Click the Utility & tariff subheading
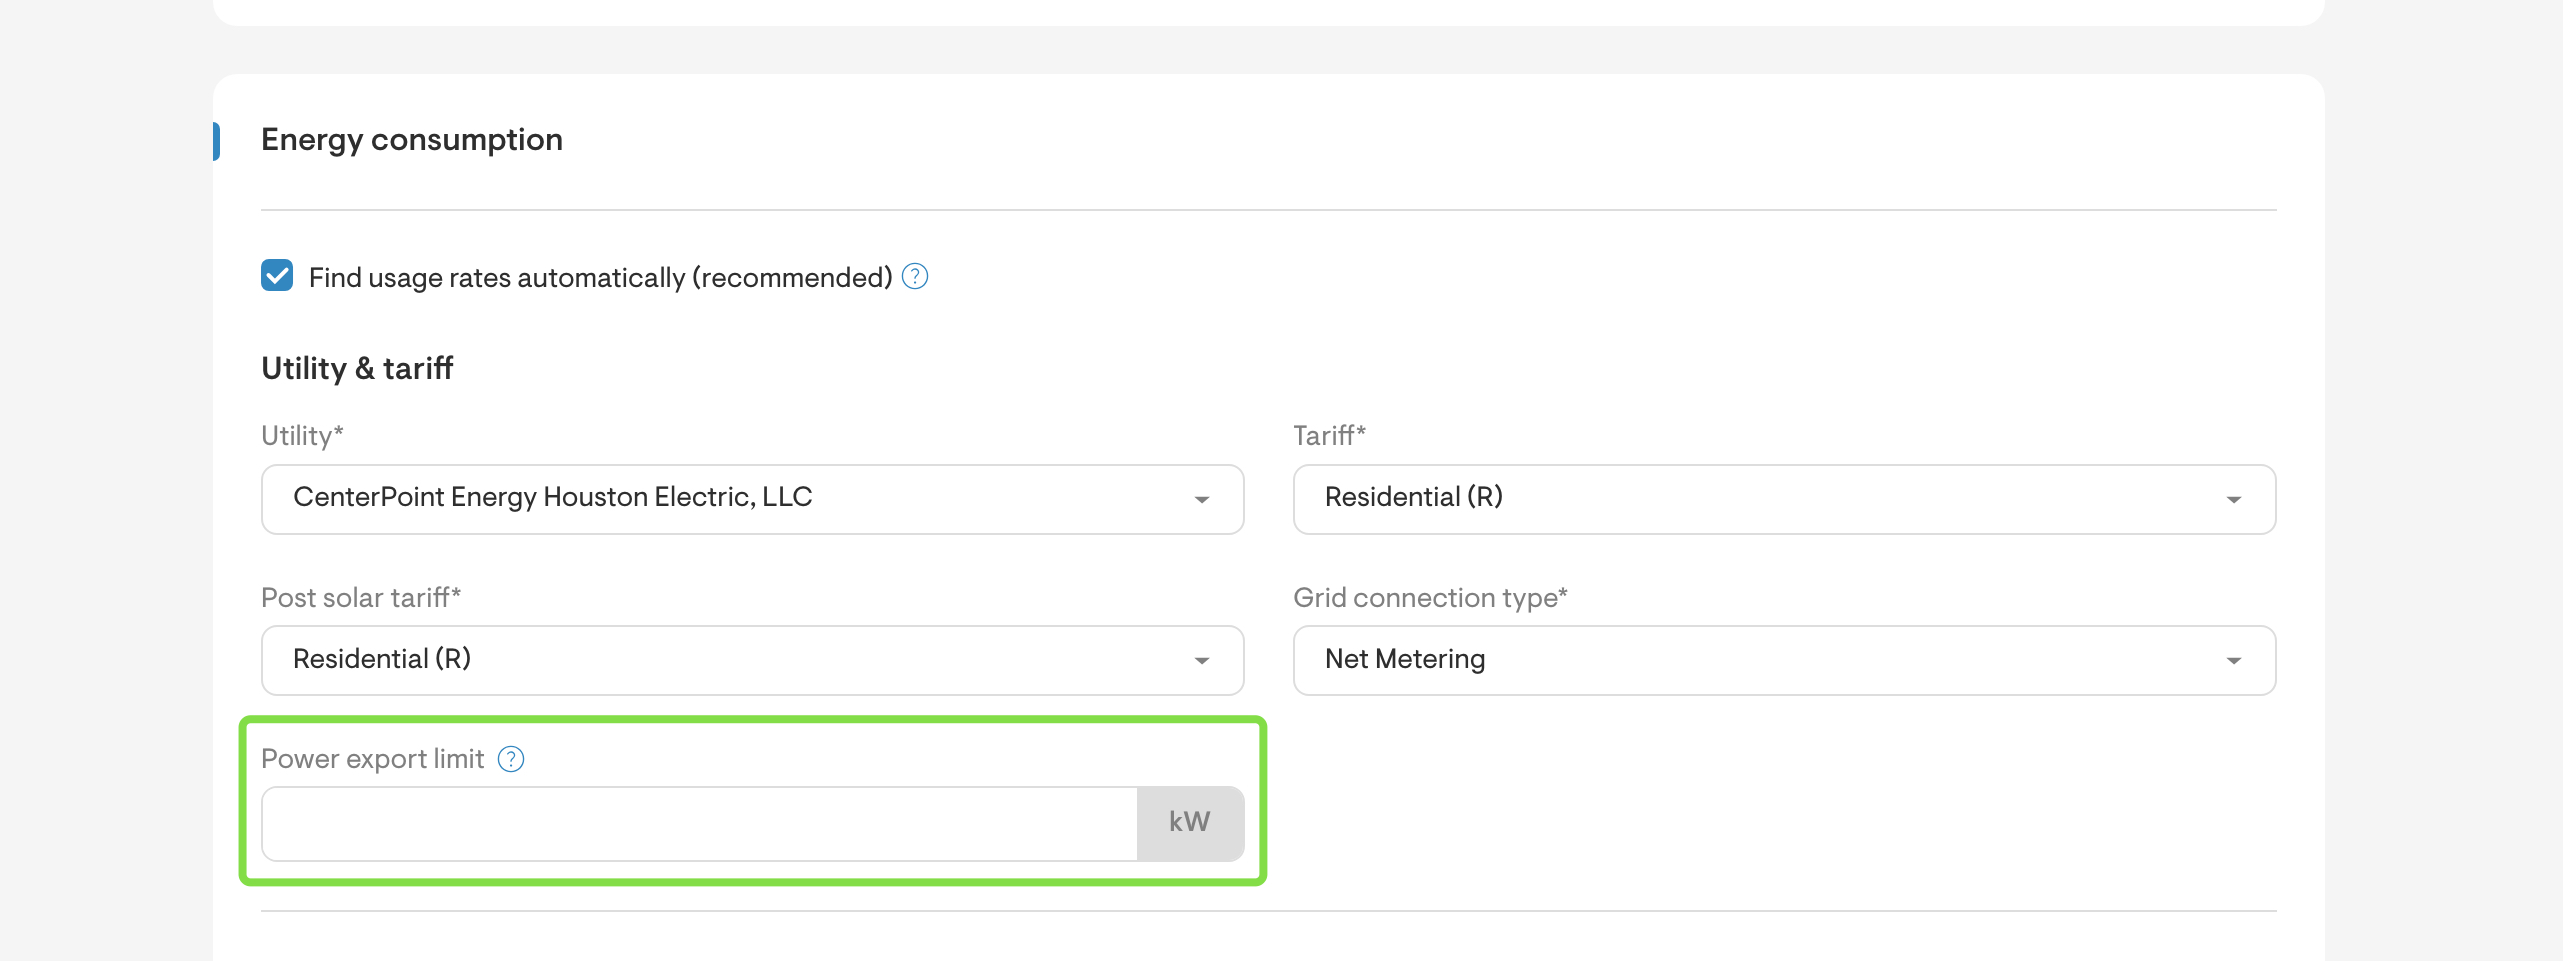 pos(357,369)
